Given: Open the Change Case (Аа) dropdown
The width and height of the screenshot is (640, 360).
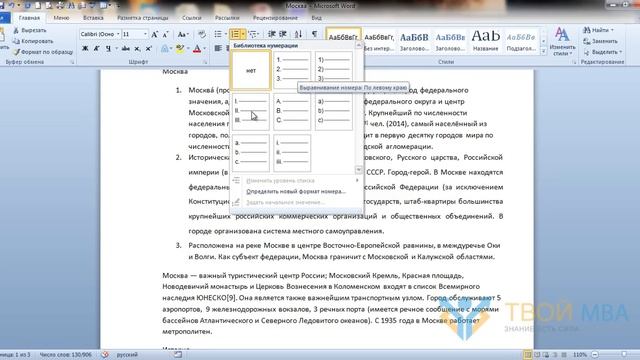Looking at the screenshot, I should pyautogui.click(x=183, y=35).
